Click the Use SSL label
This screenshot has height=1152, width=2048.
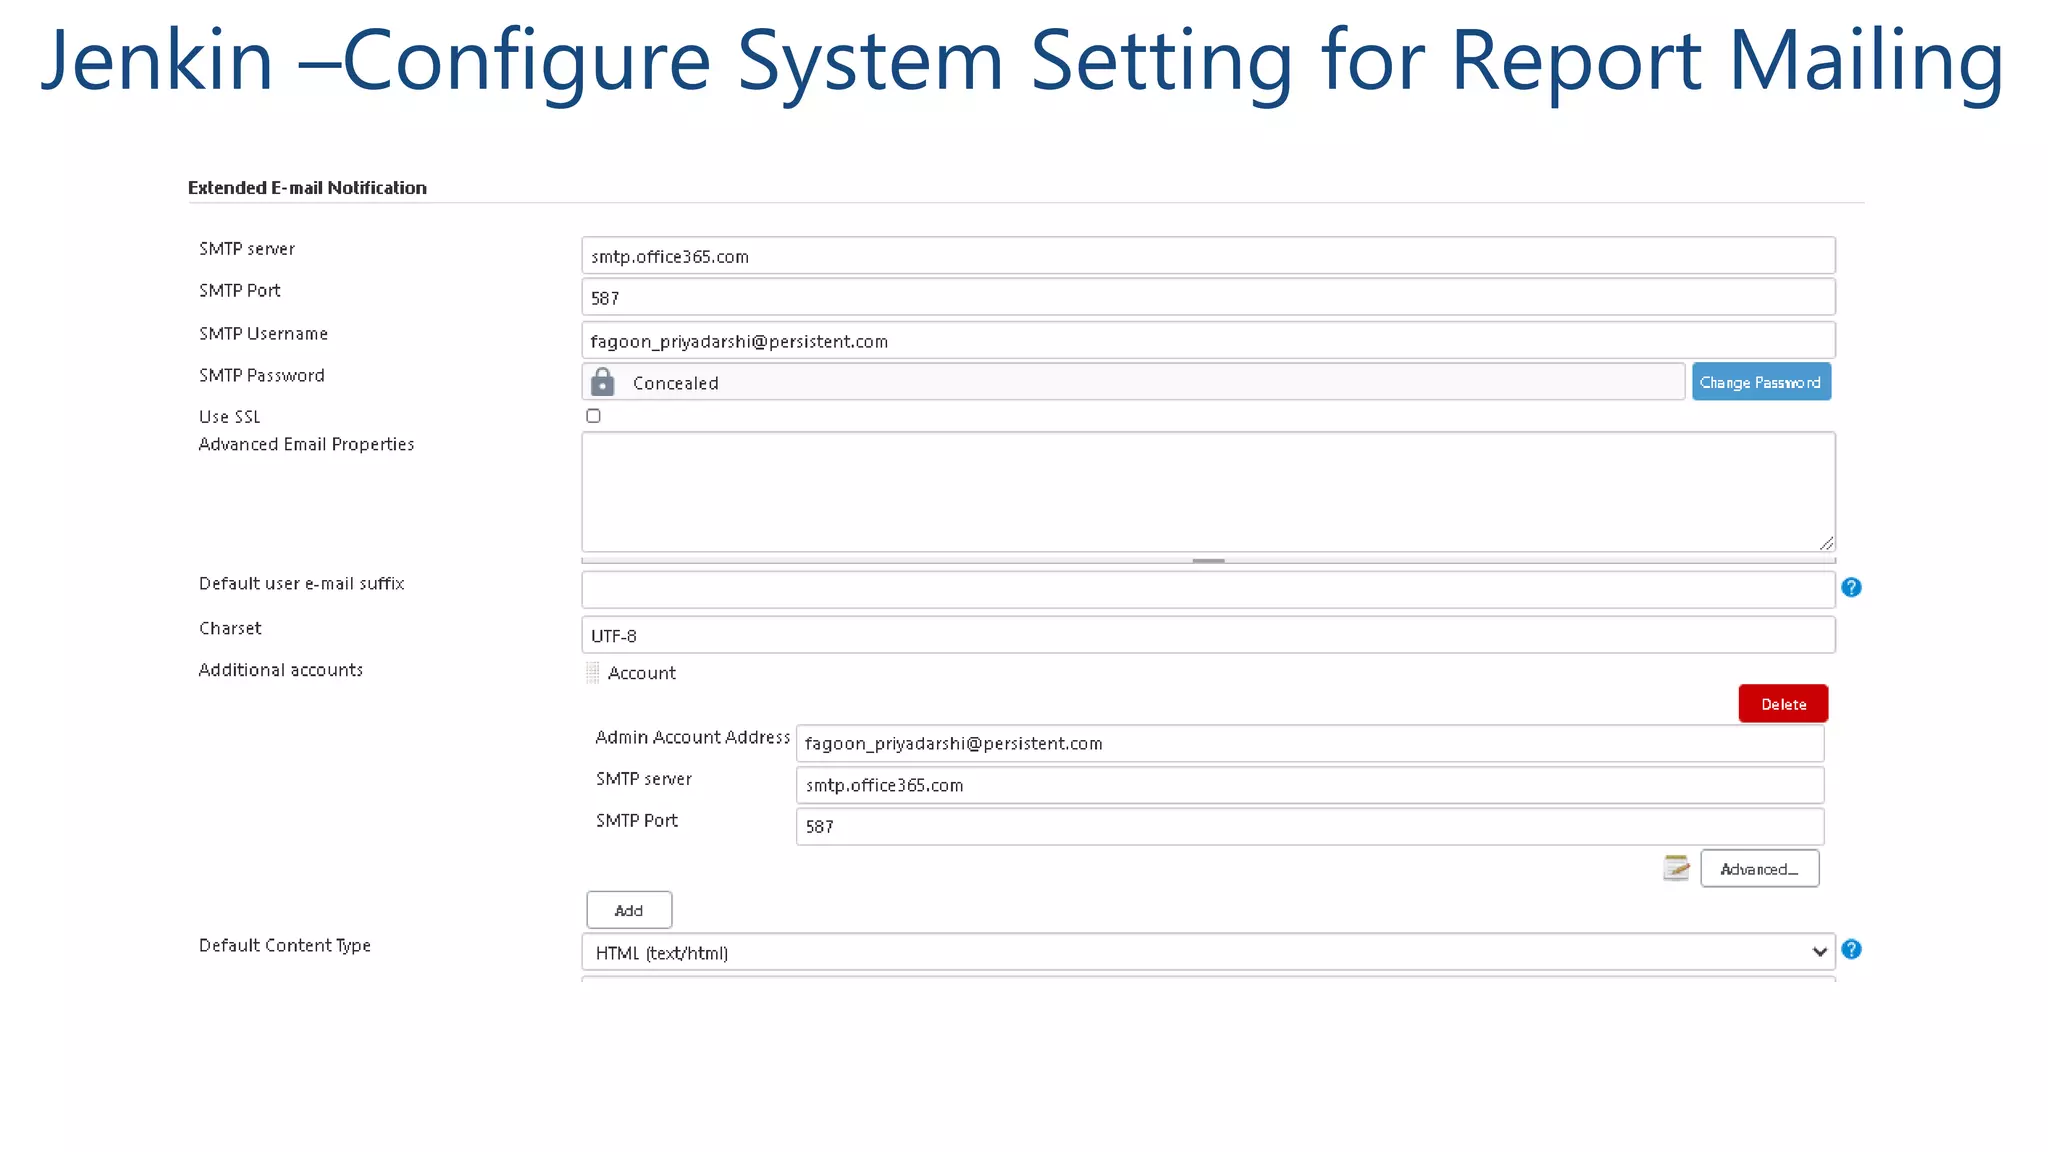229,417
